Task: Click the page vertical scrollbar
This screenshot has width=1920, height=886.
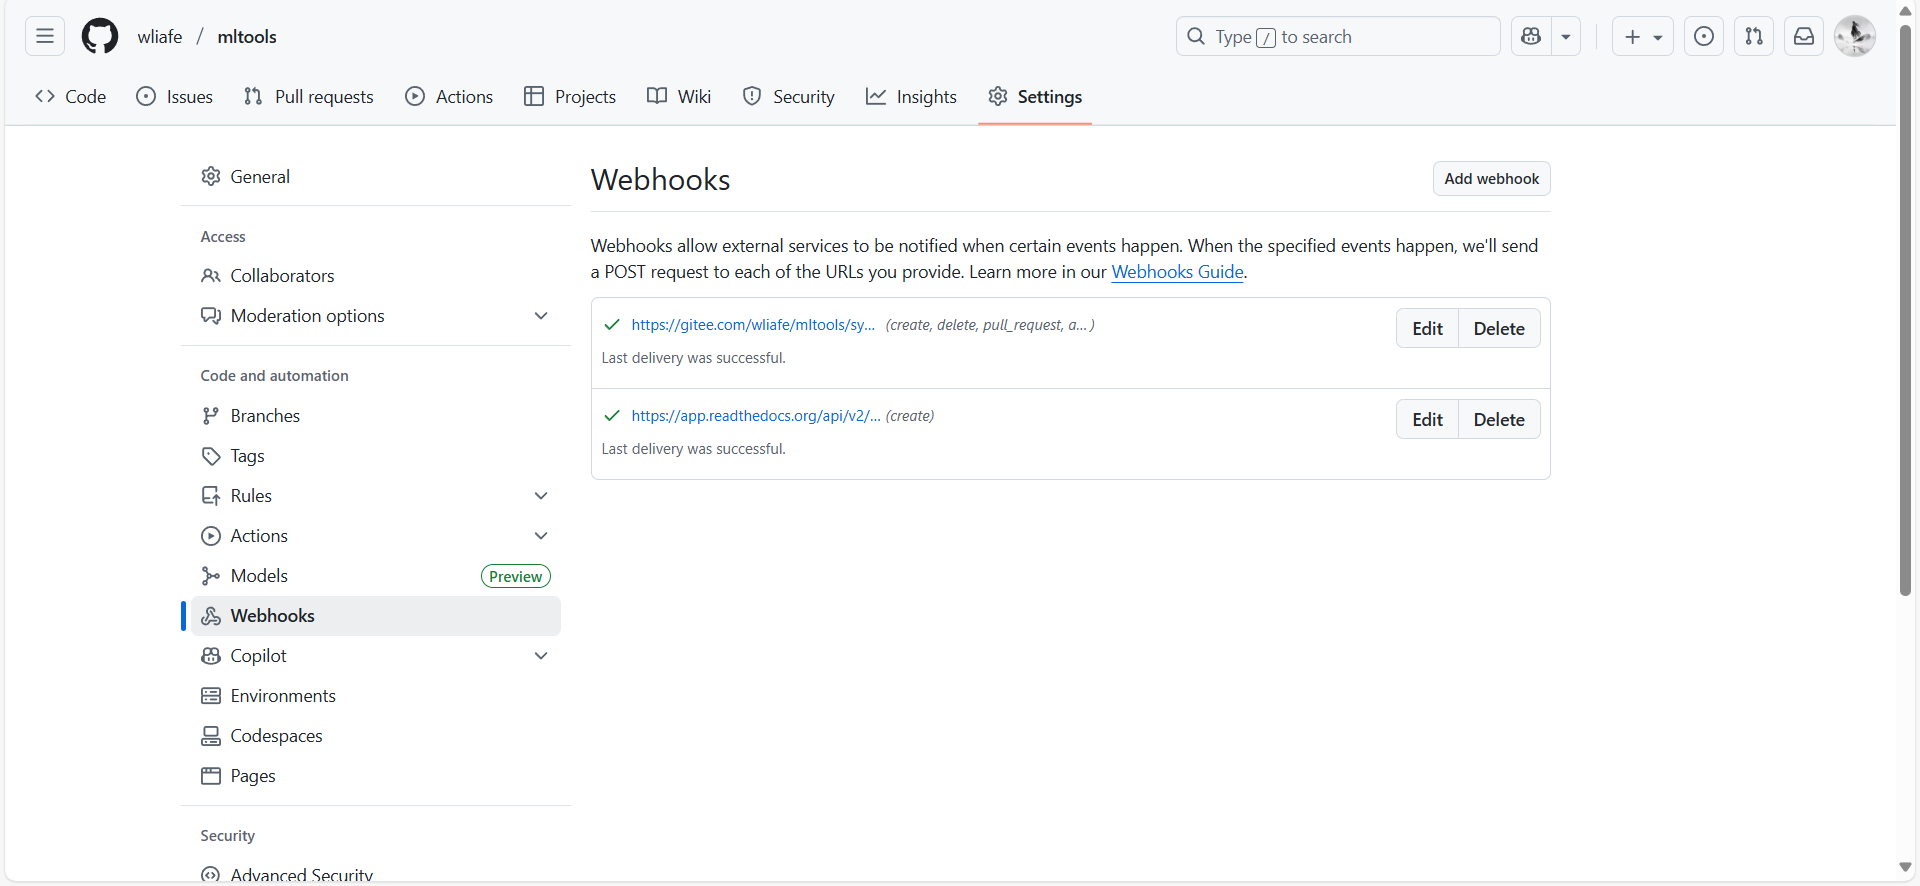Action: coord(1905,300)
